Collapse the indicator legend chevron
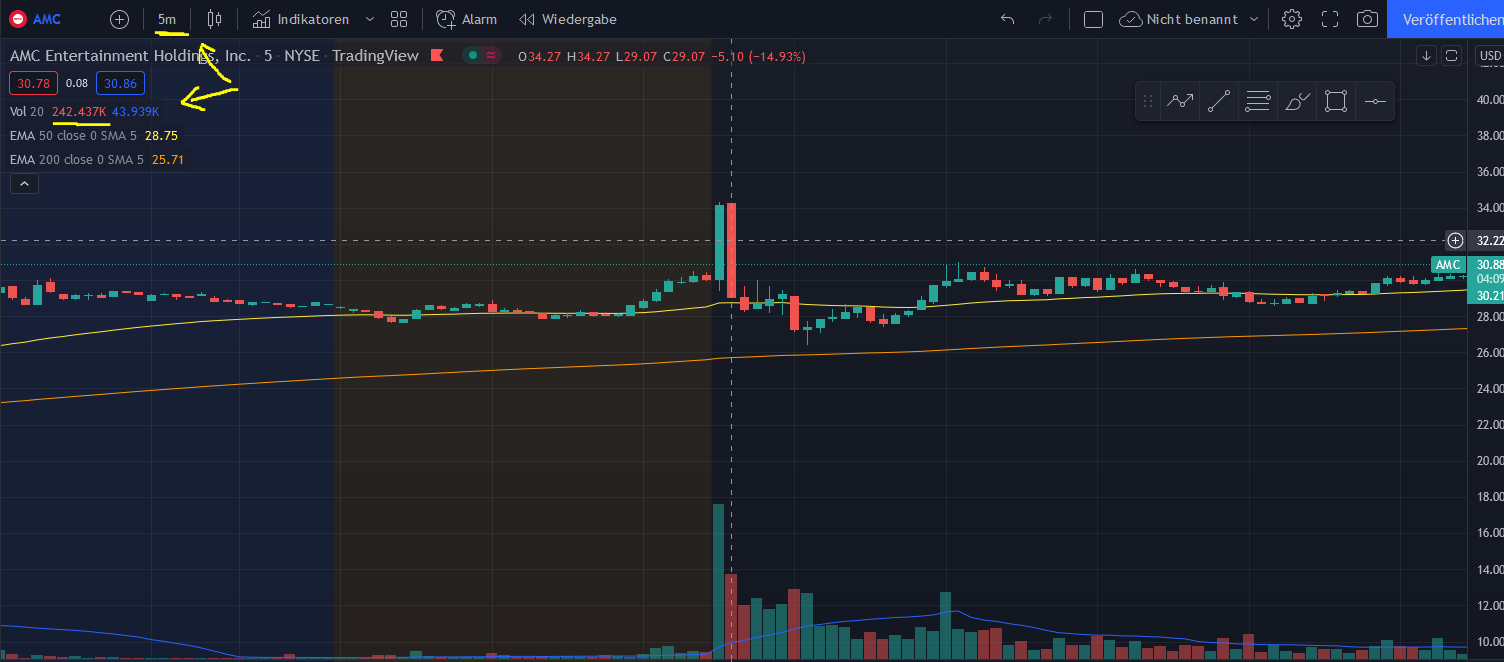Image resolution: width=1504 pixels, height=662 pixels. click(x=25, y=183)
